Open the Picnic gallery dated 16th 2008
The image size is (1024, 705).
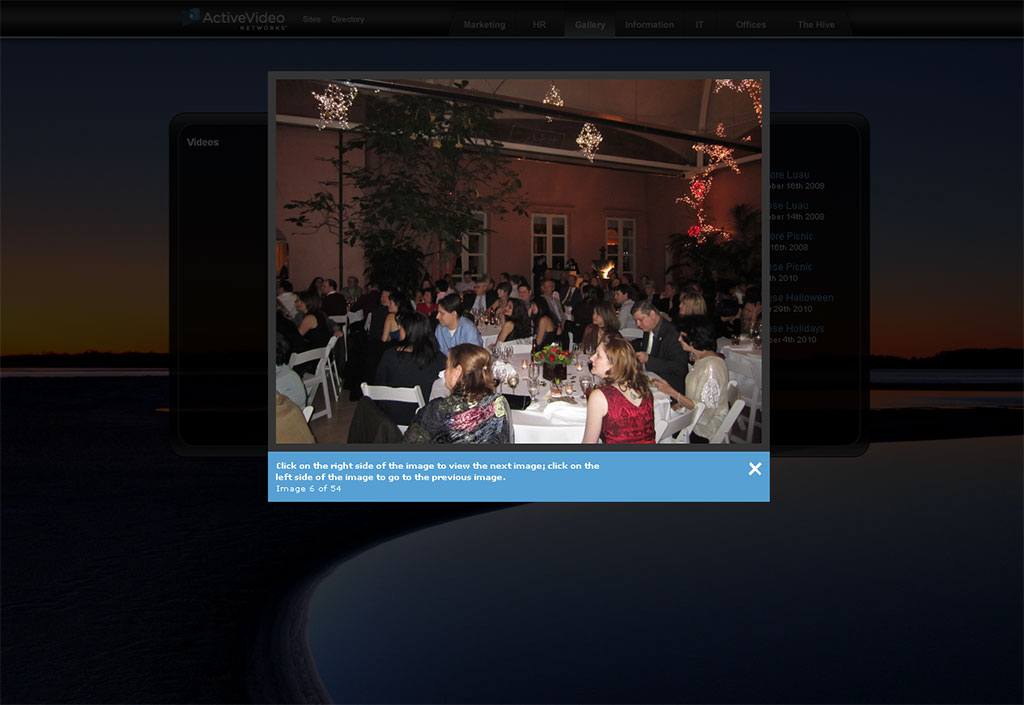[792, 236]
